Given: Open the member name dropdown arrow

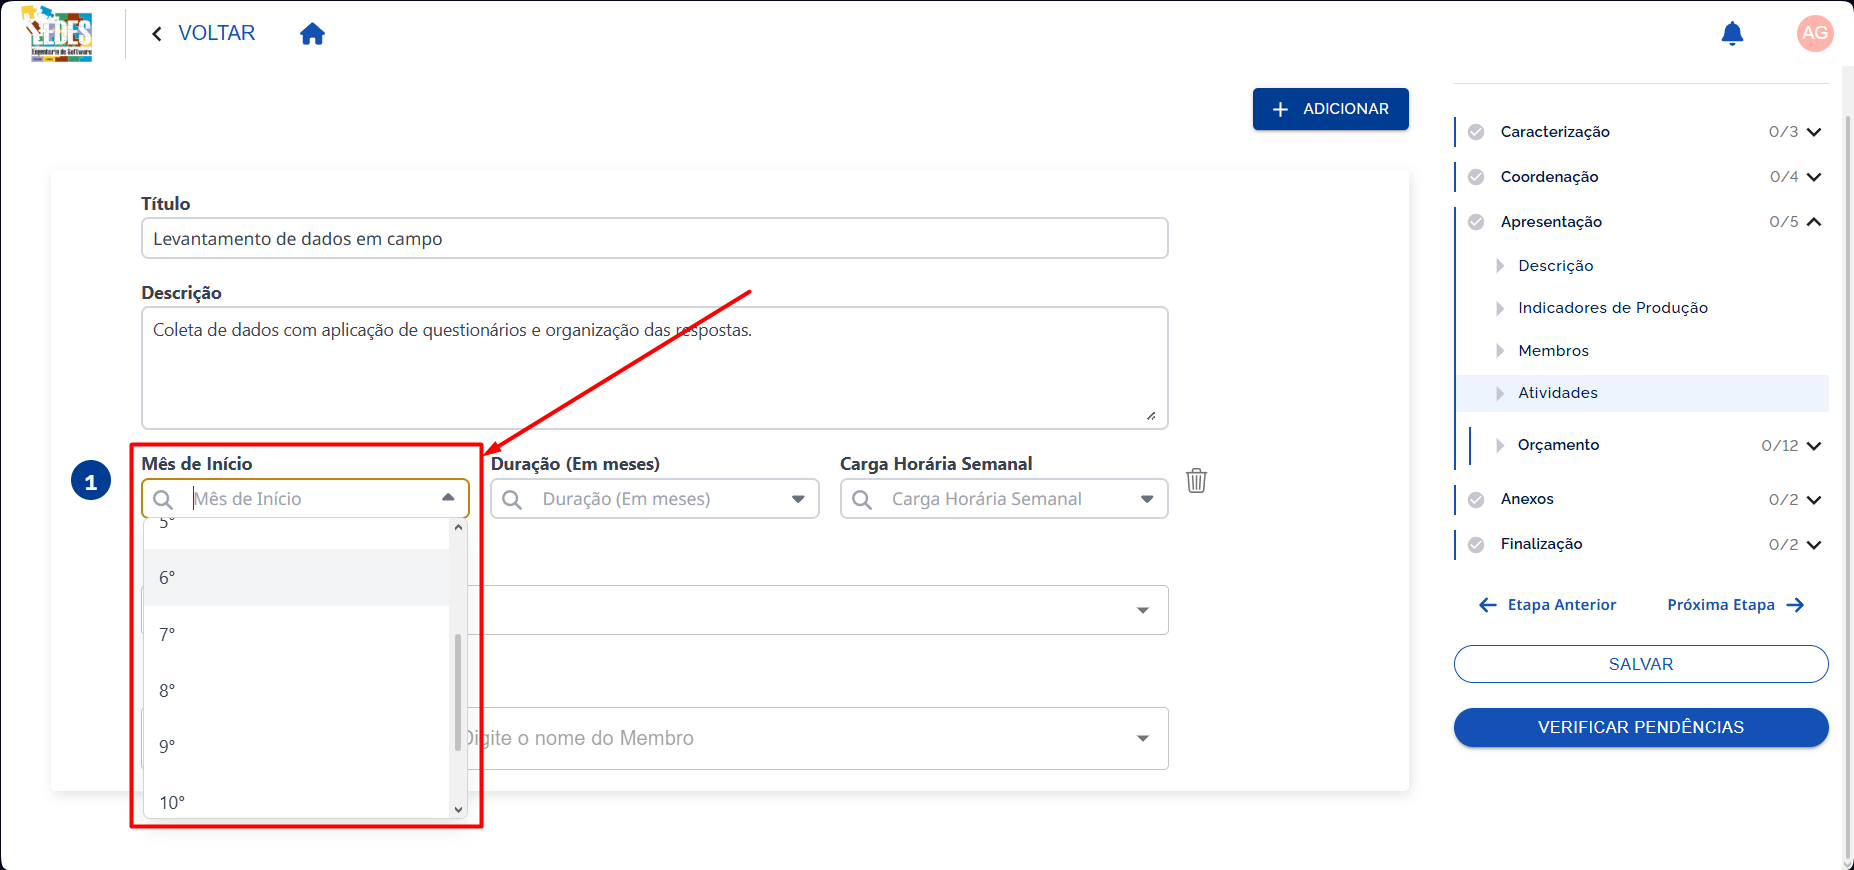Looking at the screenshot, I should pyautogui.click(x=1142, y=739).
